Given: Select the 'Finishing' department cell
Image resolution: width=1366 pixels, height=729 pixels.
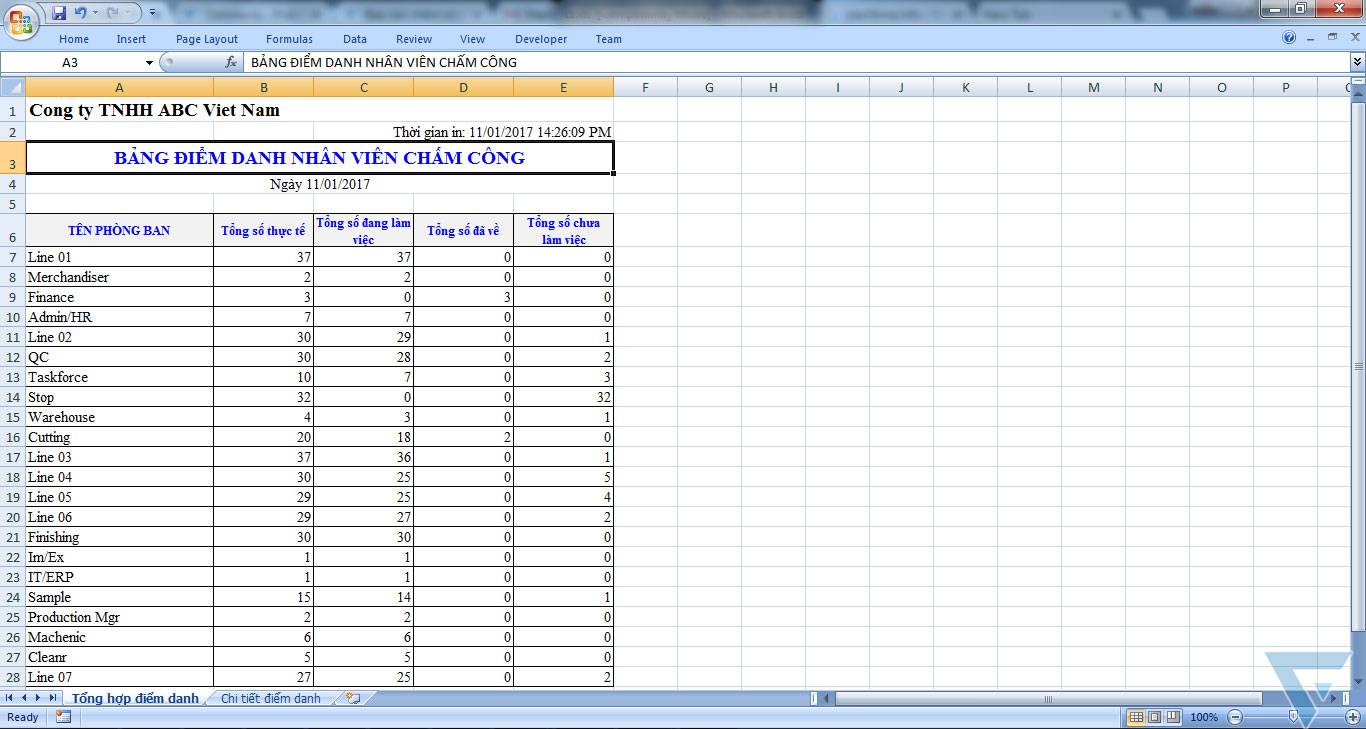Looking at the screenshot, I should [x=120, y=537].
